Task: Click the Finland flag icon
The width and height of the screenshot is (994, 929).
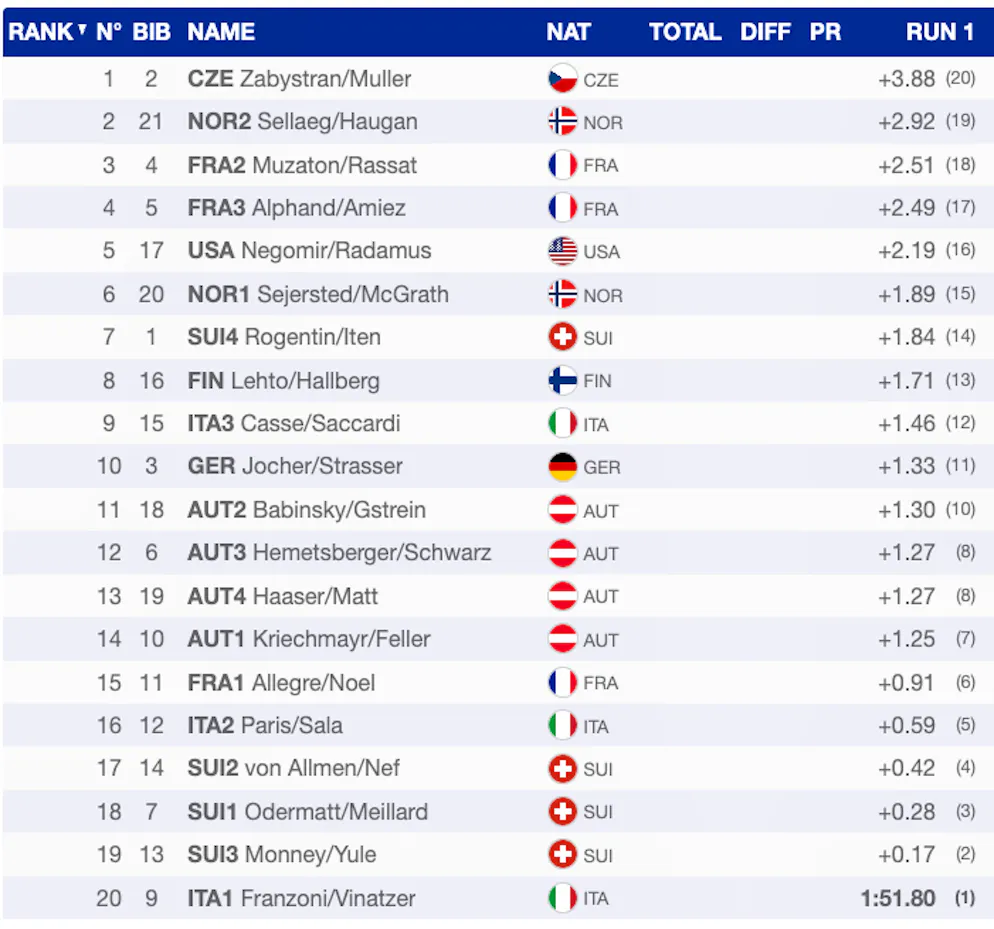Action: 563,381
